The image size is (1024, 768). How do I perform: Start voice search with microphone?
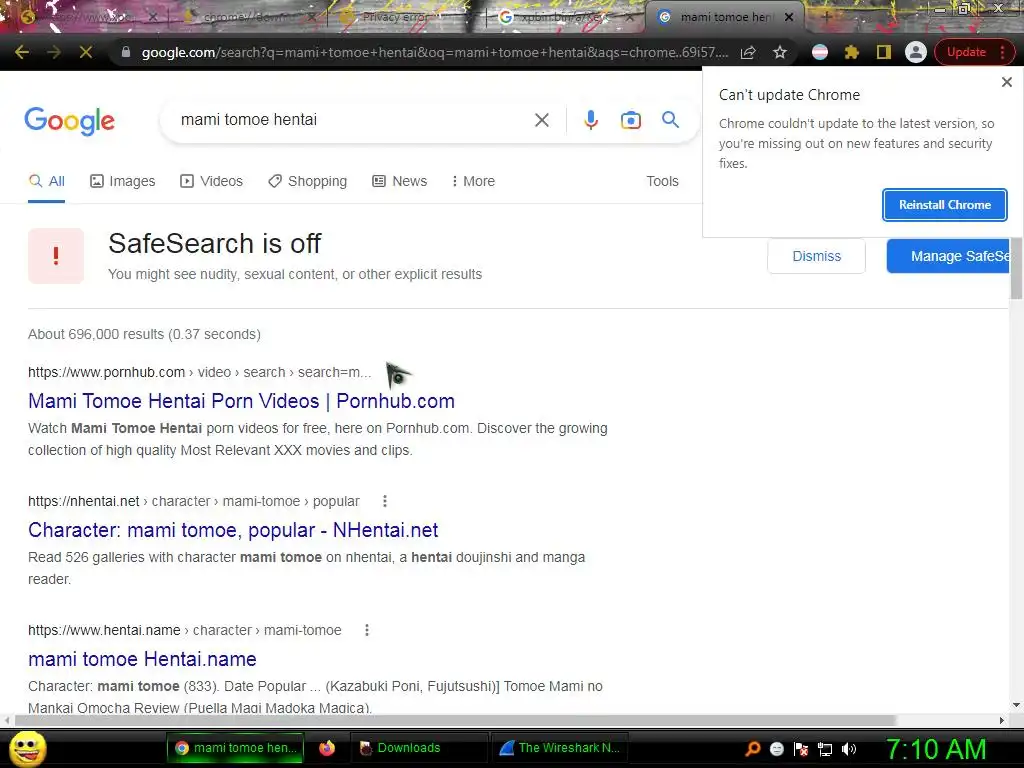click(x=591, y=120)
